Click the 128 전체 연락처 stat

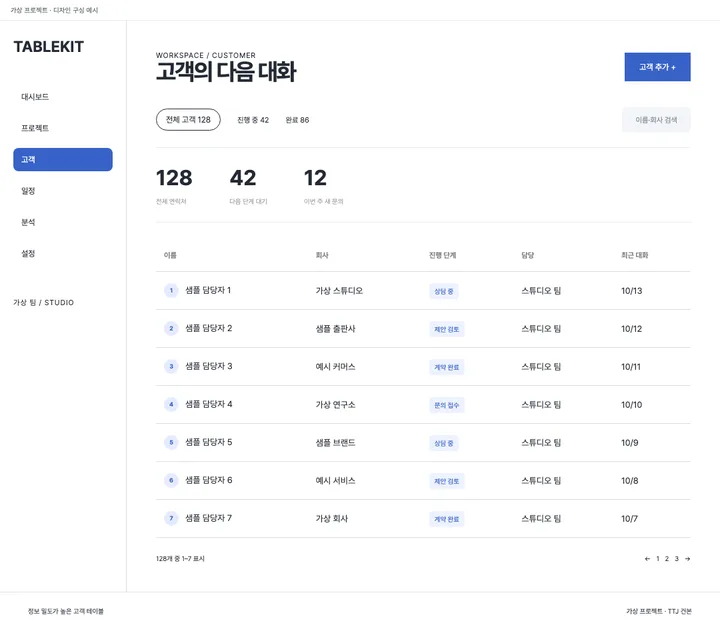pos(174,186)
